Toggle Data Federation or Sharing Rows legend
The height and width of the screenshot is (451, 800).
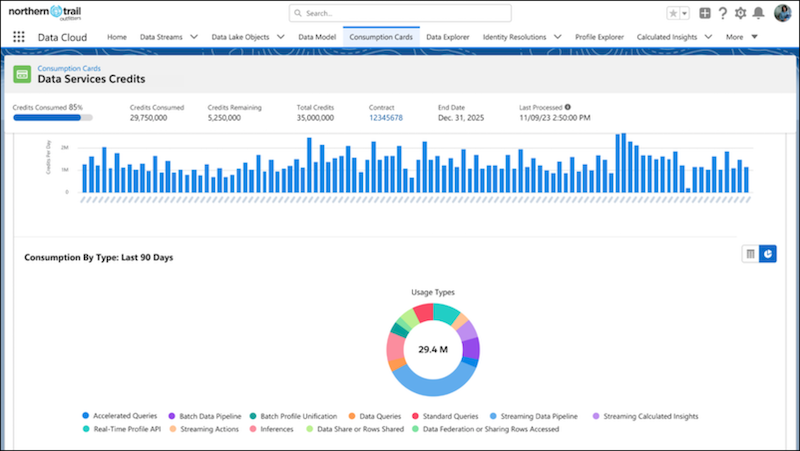point(486,429)
